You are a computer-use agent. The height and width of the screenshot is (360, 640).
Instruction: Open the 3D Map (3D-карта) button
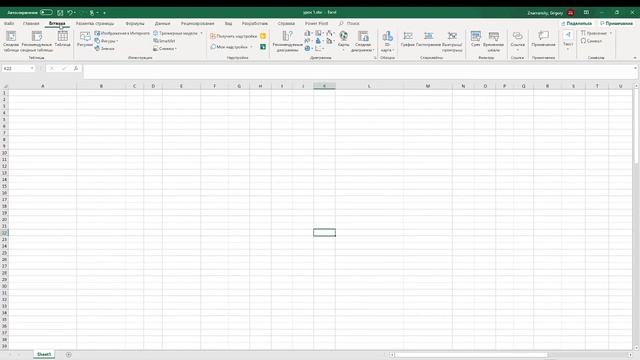[387, 41]
